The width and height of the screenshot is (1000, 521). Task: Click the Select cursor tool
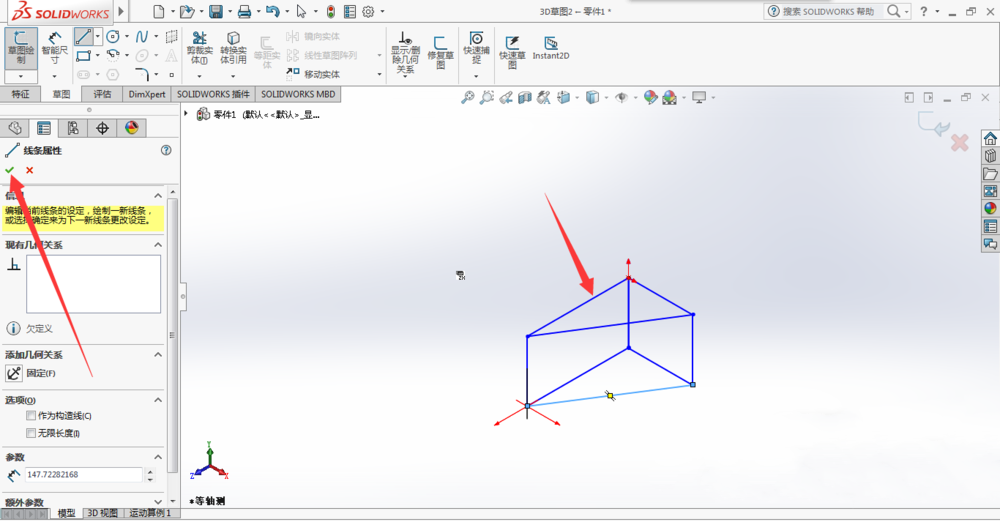click(x=302, y=11)
